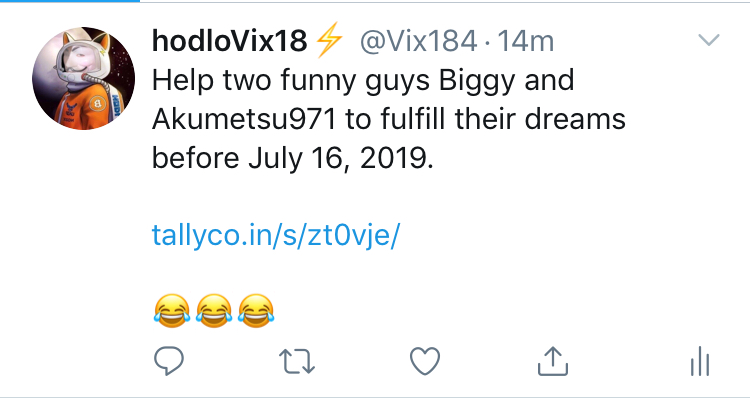This screenshot has height=399, width=750.
Task: Open the 14m timestamp permalink
Action: [x=526, y=42]
